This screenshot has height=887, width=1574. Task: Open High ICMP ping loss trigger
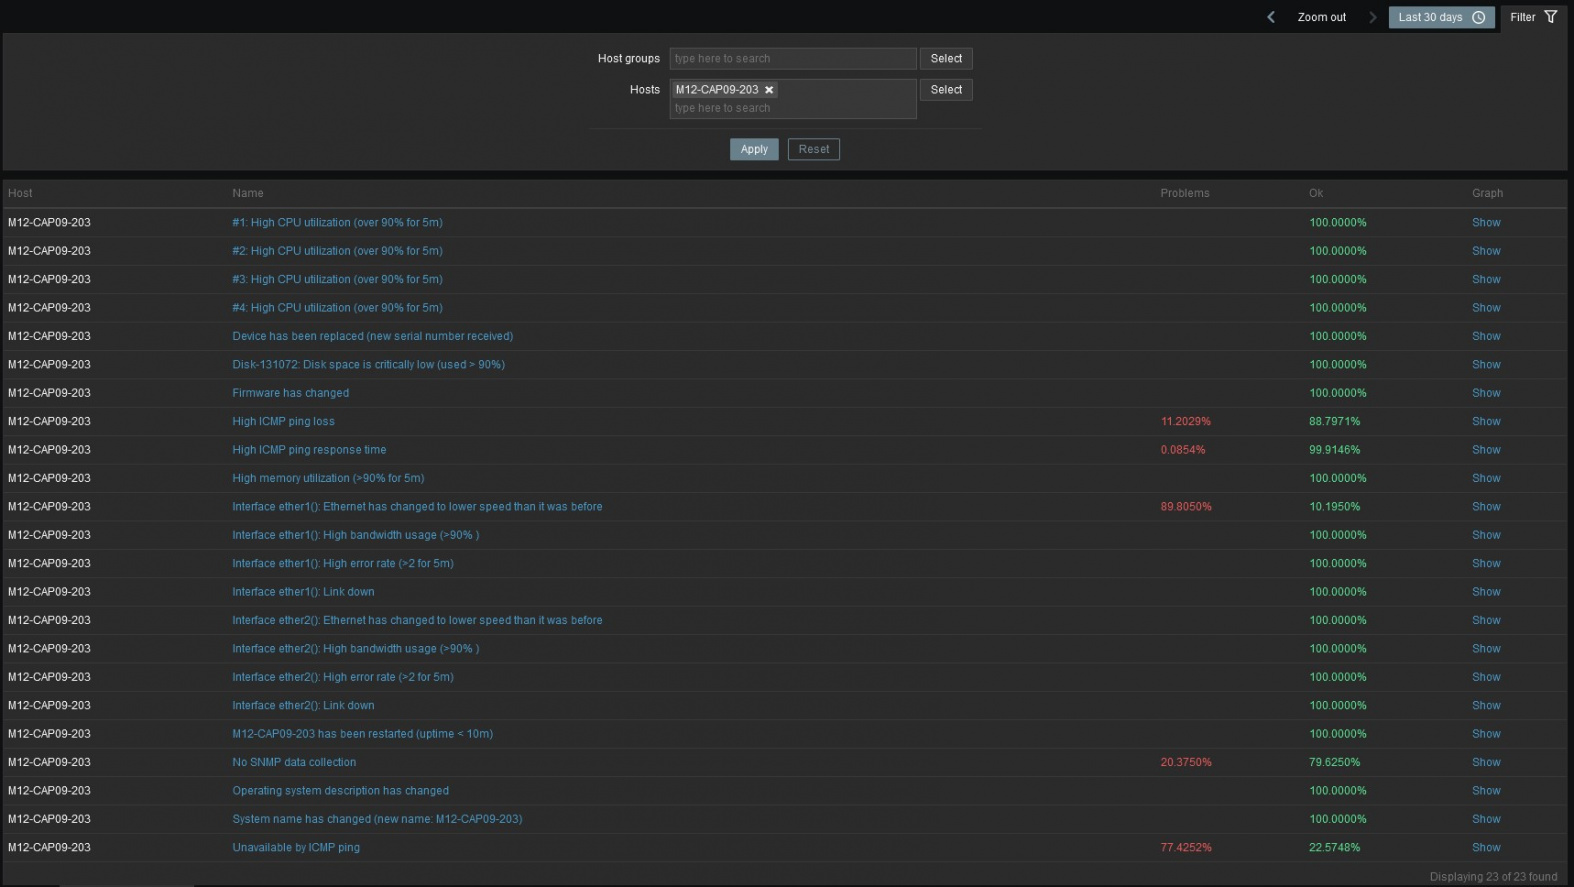[x=283, y=422]
